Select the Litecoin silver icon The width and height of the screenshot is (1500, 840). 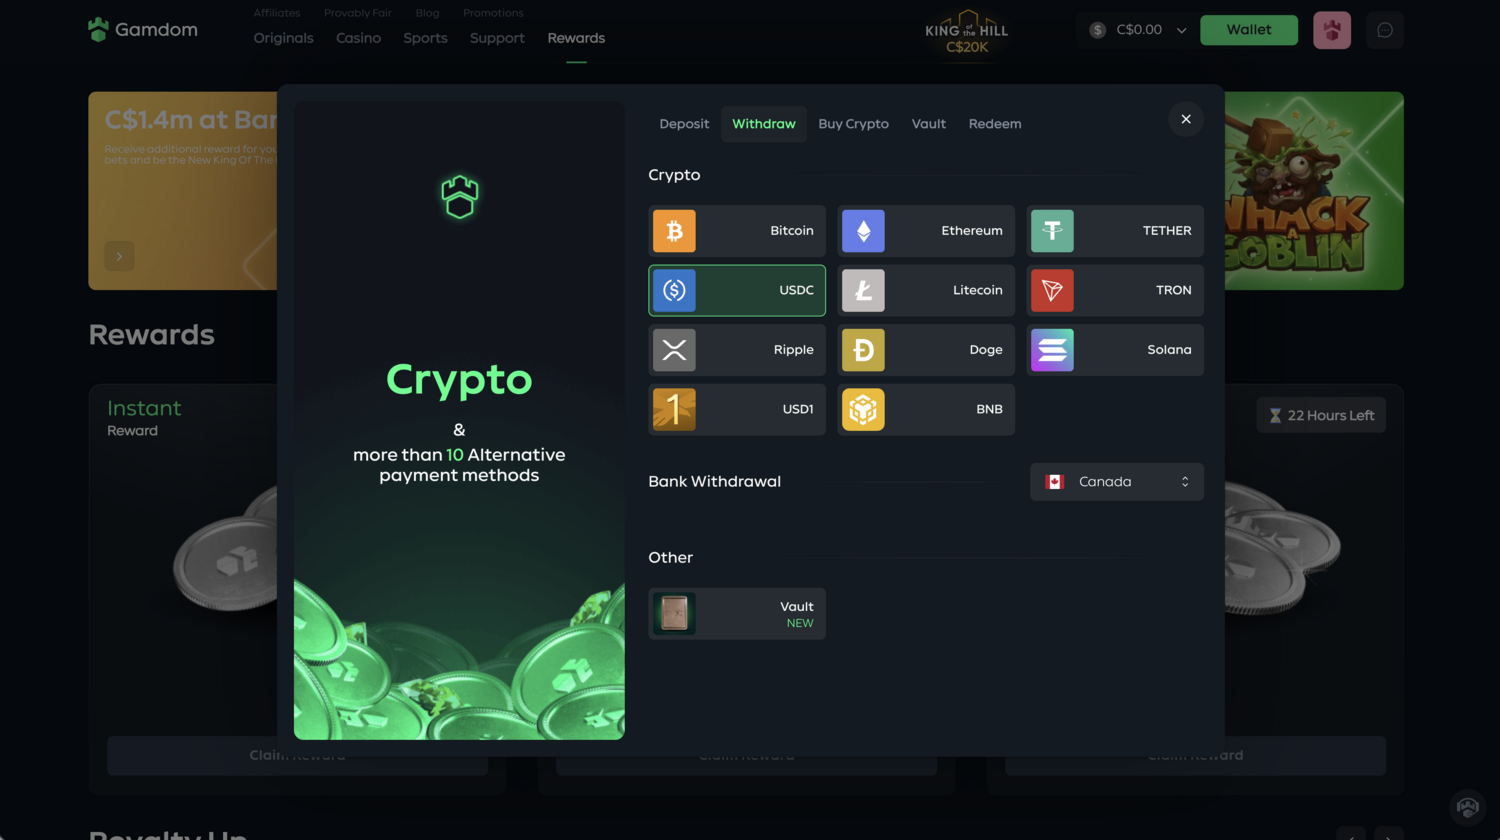863,290
